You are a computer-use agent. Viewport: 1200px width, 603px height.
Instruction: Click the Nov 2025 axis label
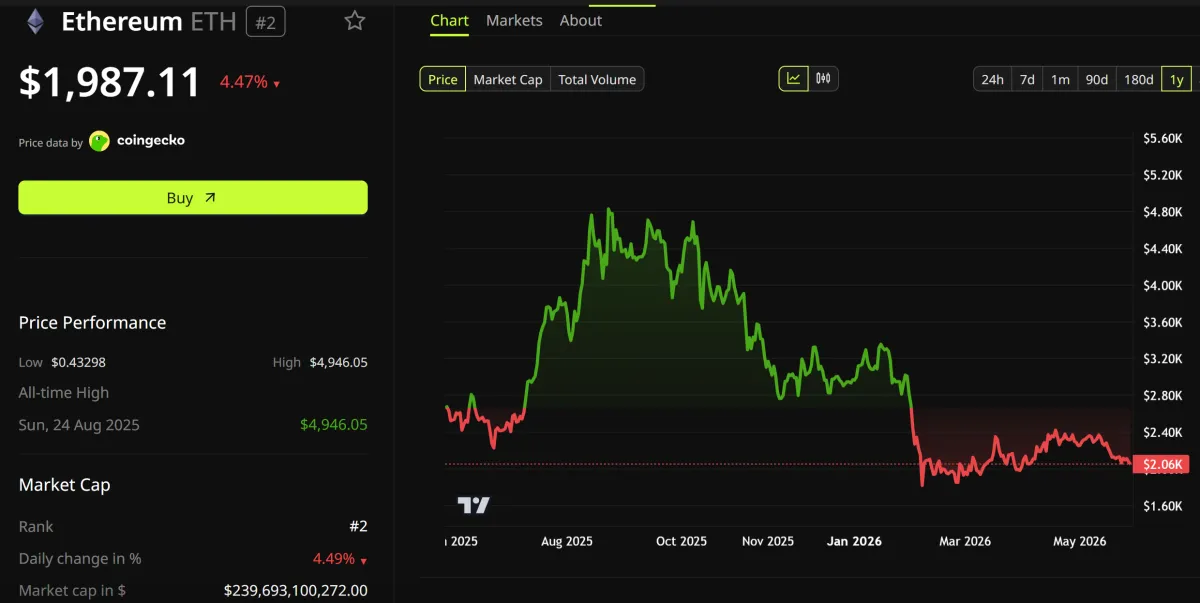tap(768, 541)
